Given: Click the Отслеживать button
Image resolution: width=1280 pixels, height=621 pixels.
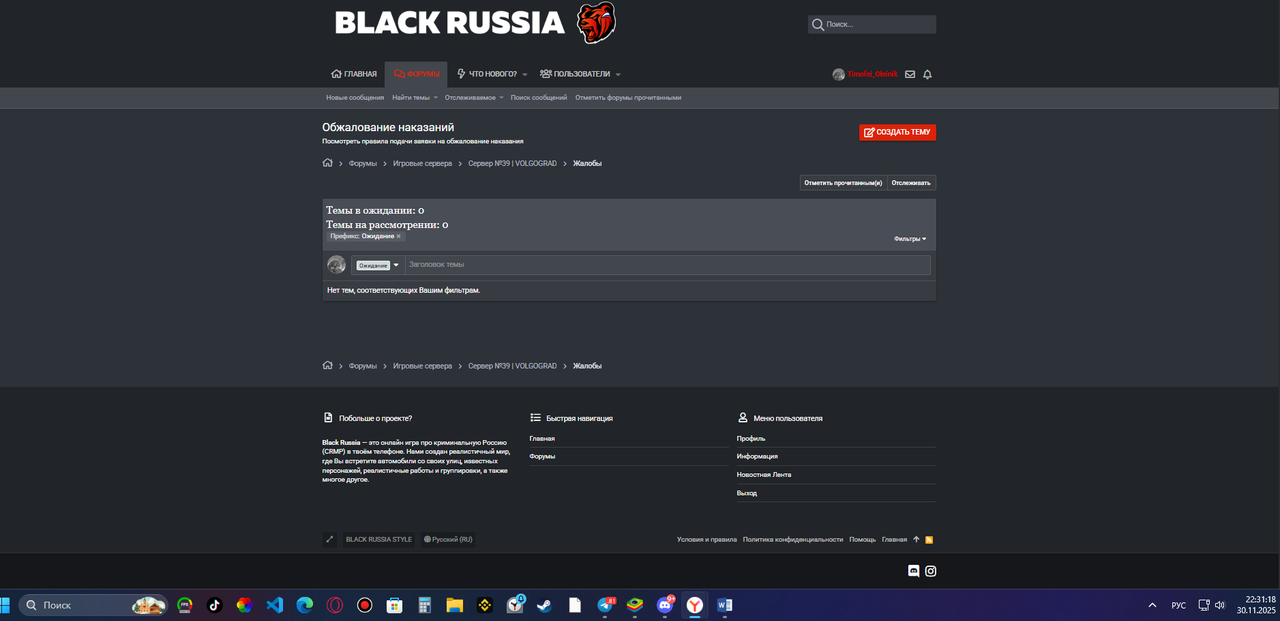Looking at the screenshot, I should (911, 183).
